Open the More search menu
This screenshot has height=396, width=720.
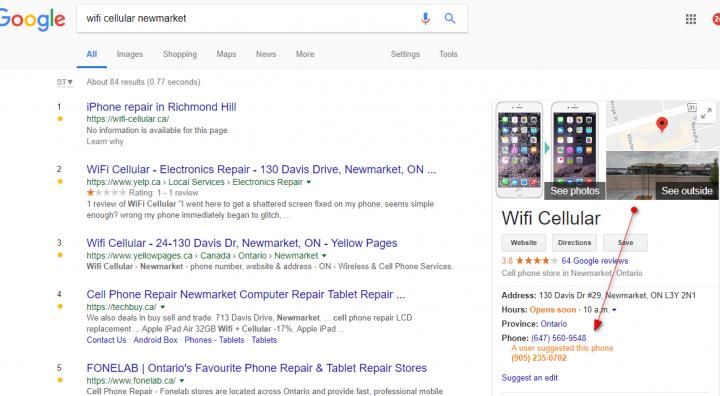coord(305,54)
